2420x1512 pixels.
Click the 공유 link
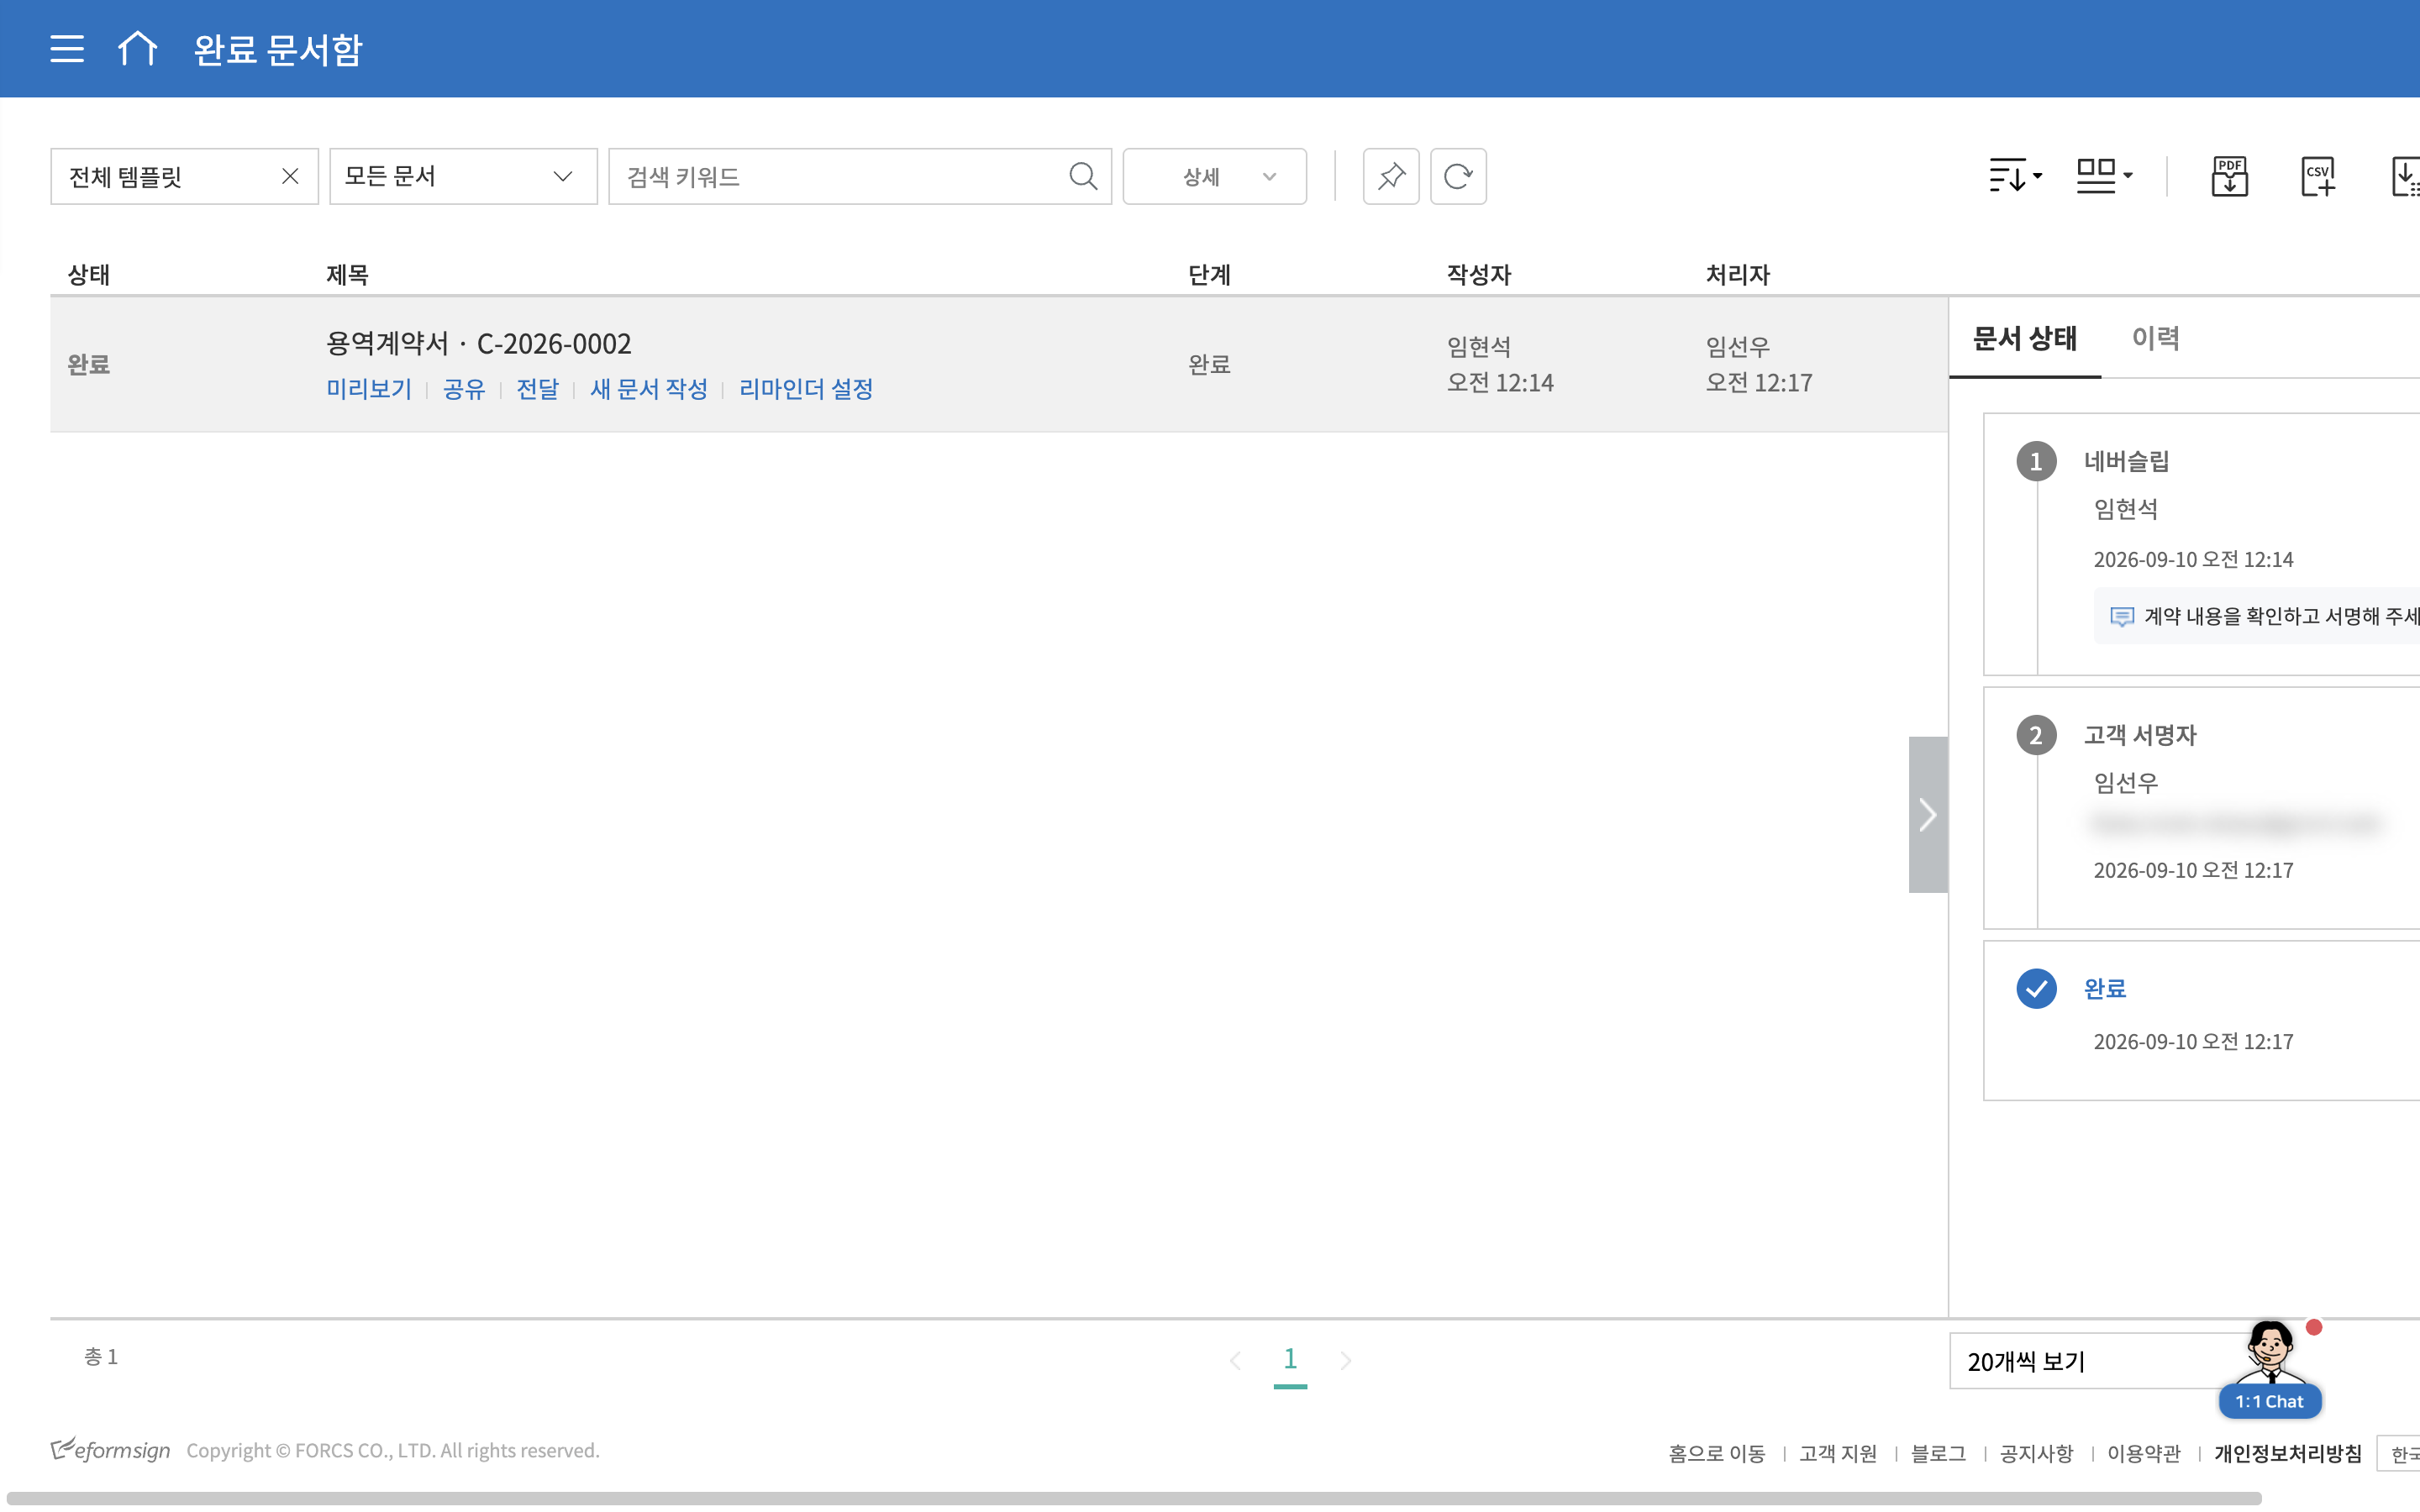(x=464, y=389)
